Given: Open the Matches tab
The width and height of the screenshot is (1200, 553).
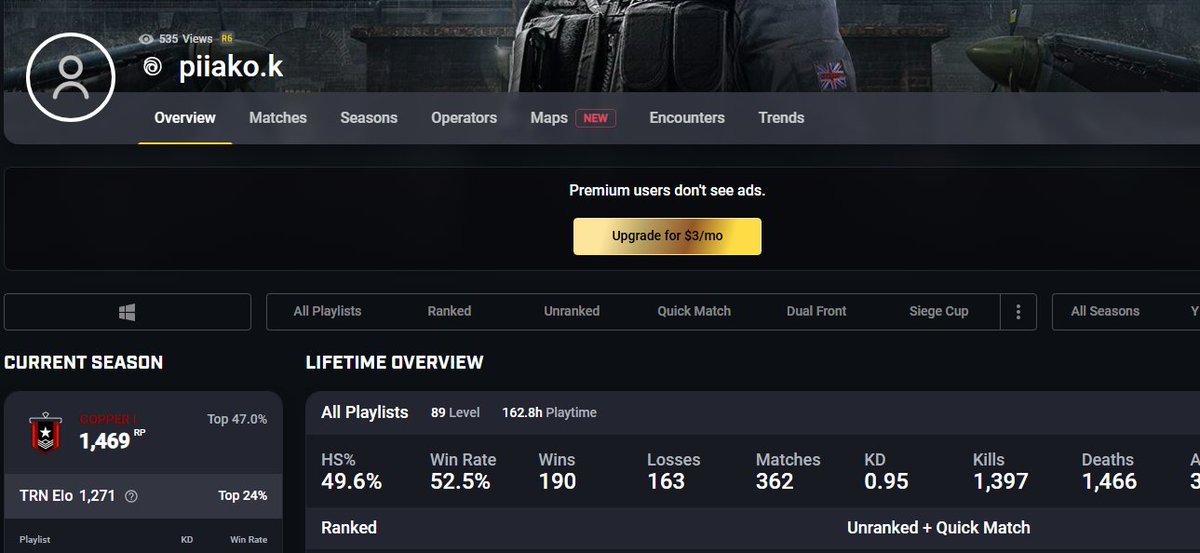Looking at the screenshot, I should tap(278, 118).
